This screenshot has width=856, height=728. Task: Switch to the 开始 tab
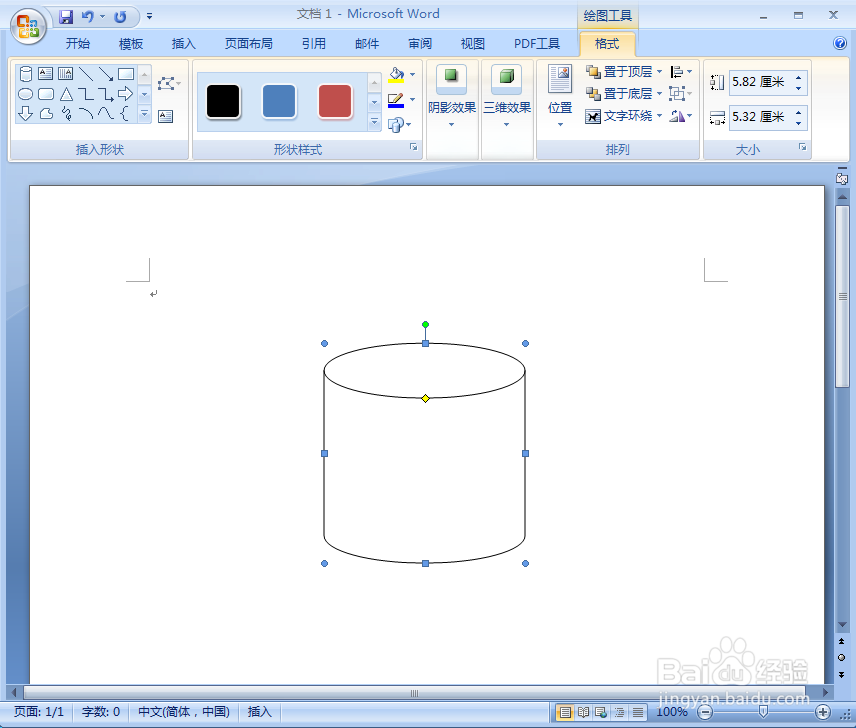click(x=78, y=44)
